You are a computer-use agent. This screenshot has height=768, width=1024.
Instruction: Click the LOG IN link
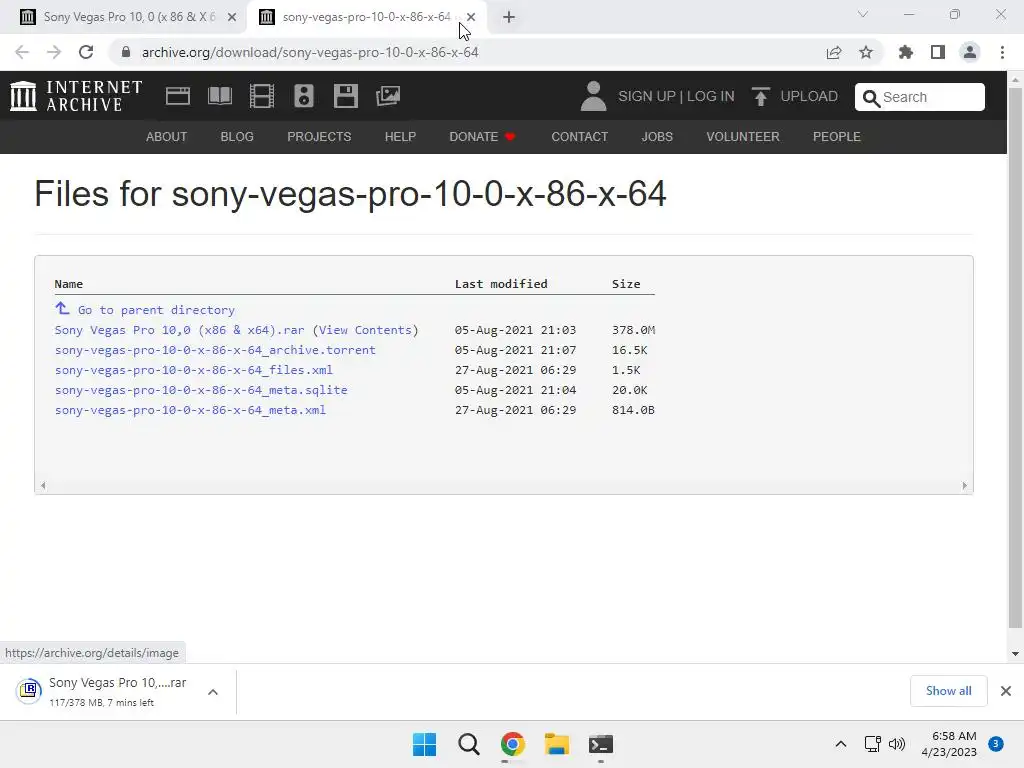click(x=711, y=96)
